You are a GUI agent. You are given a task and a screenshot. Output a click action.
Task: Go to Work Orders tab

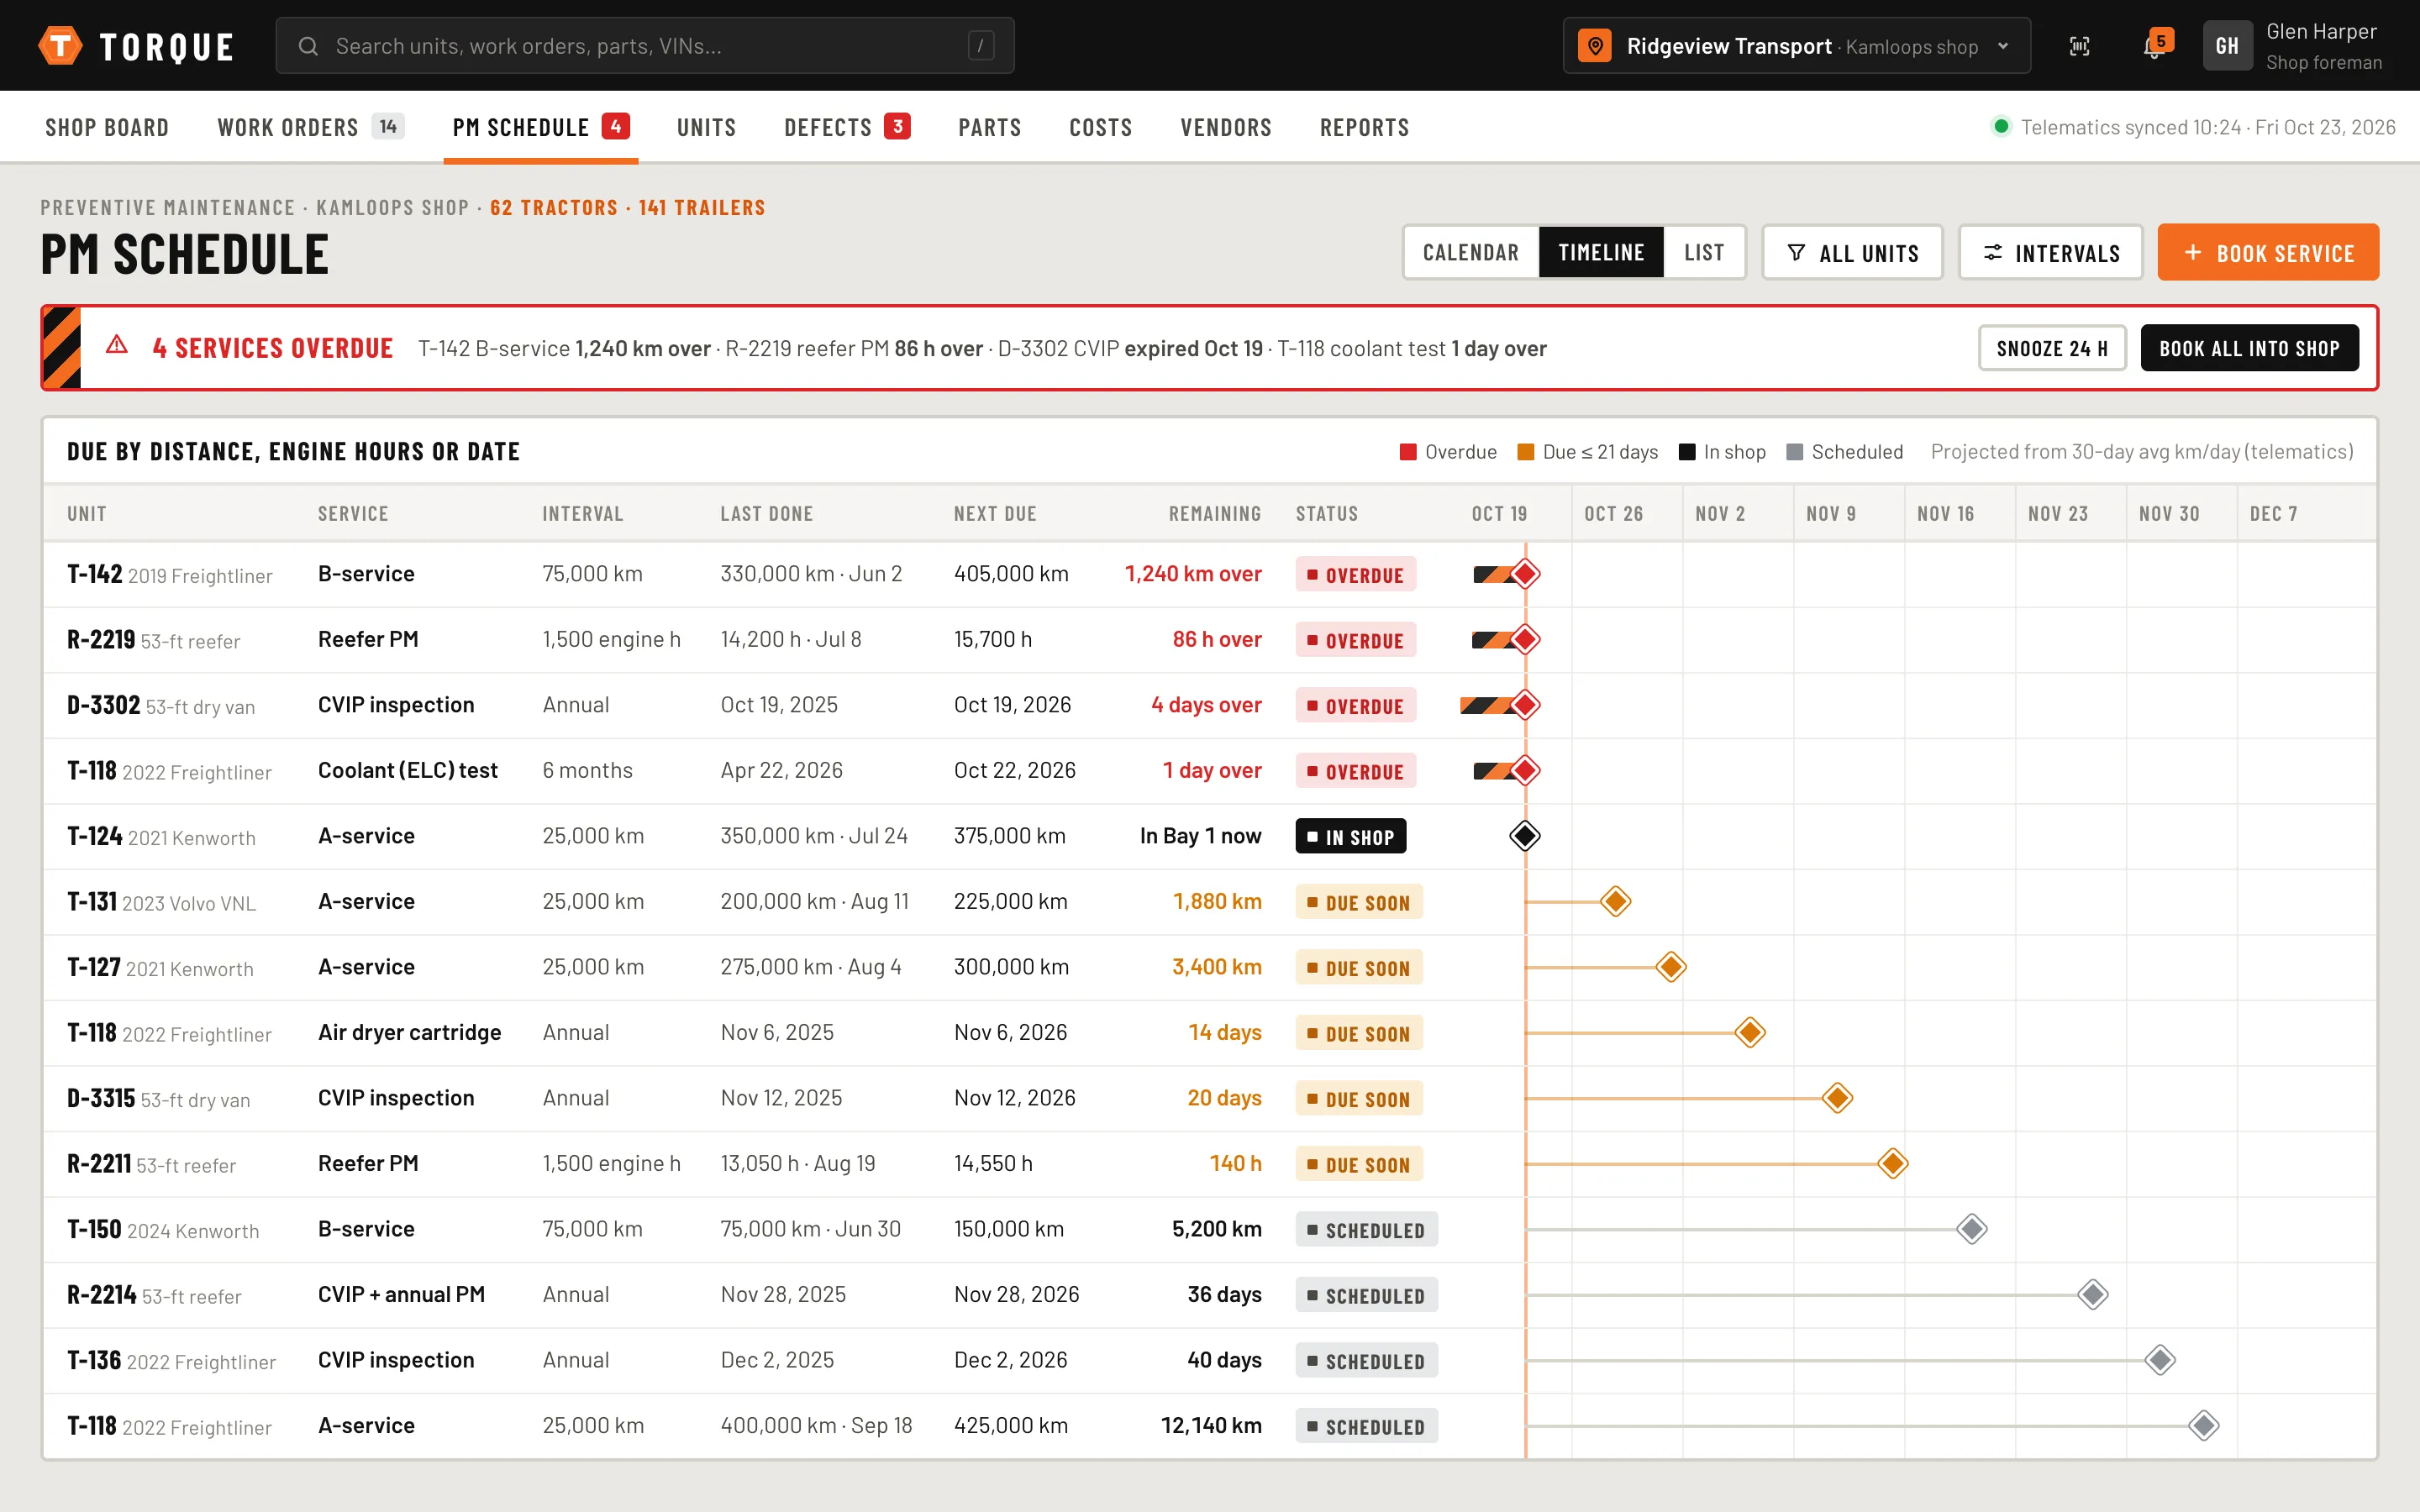click(310, 128)
